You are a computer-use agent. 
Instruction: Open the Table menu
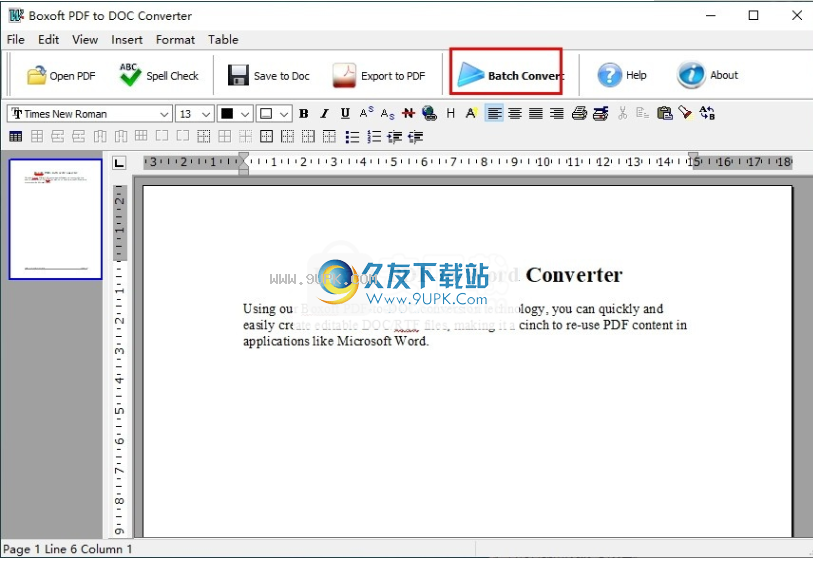pos(223,39)
